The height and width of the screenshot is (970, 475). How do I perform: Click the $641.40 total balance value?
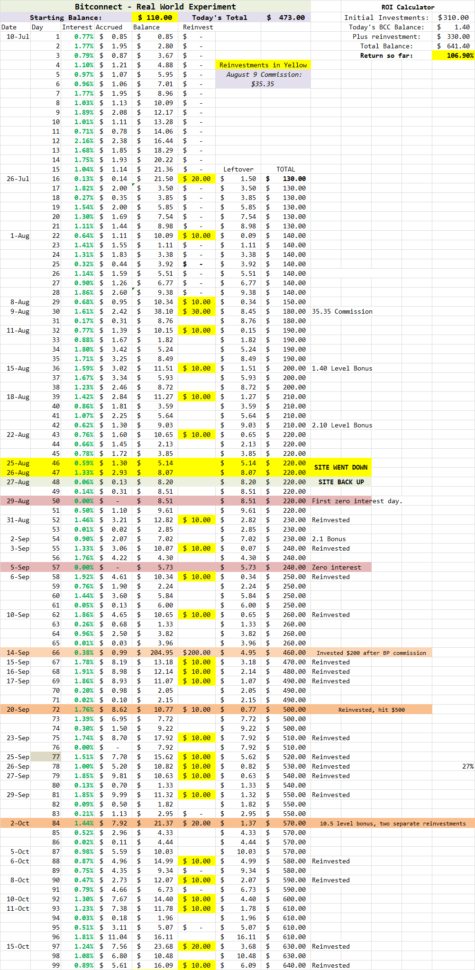(x=454, y=46)
